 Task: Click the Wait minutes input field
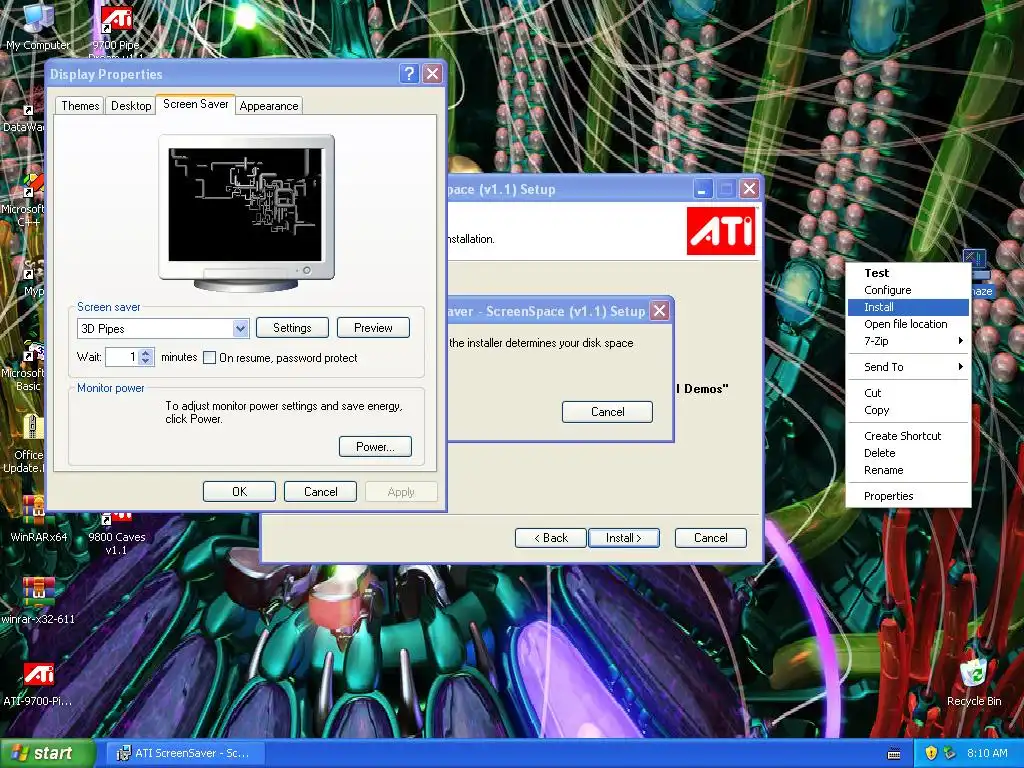pos(123,357)
